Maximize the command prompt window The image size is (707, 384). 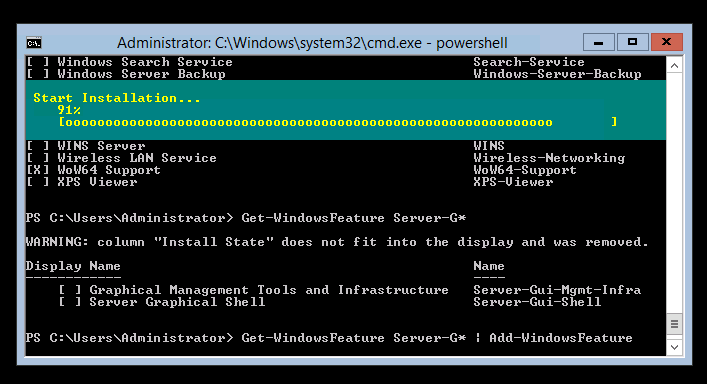tap(632, 42)
